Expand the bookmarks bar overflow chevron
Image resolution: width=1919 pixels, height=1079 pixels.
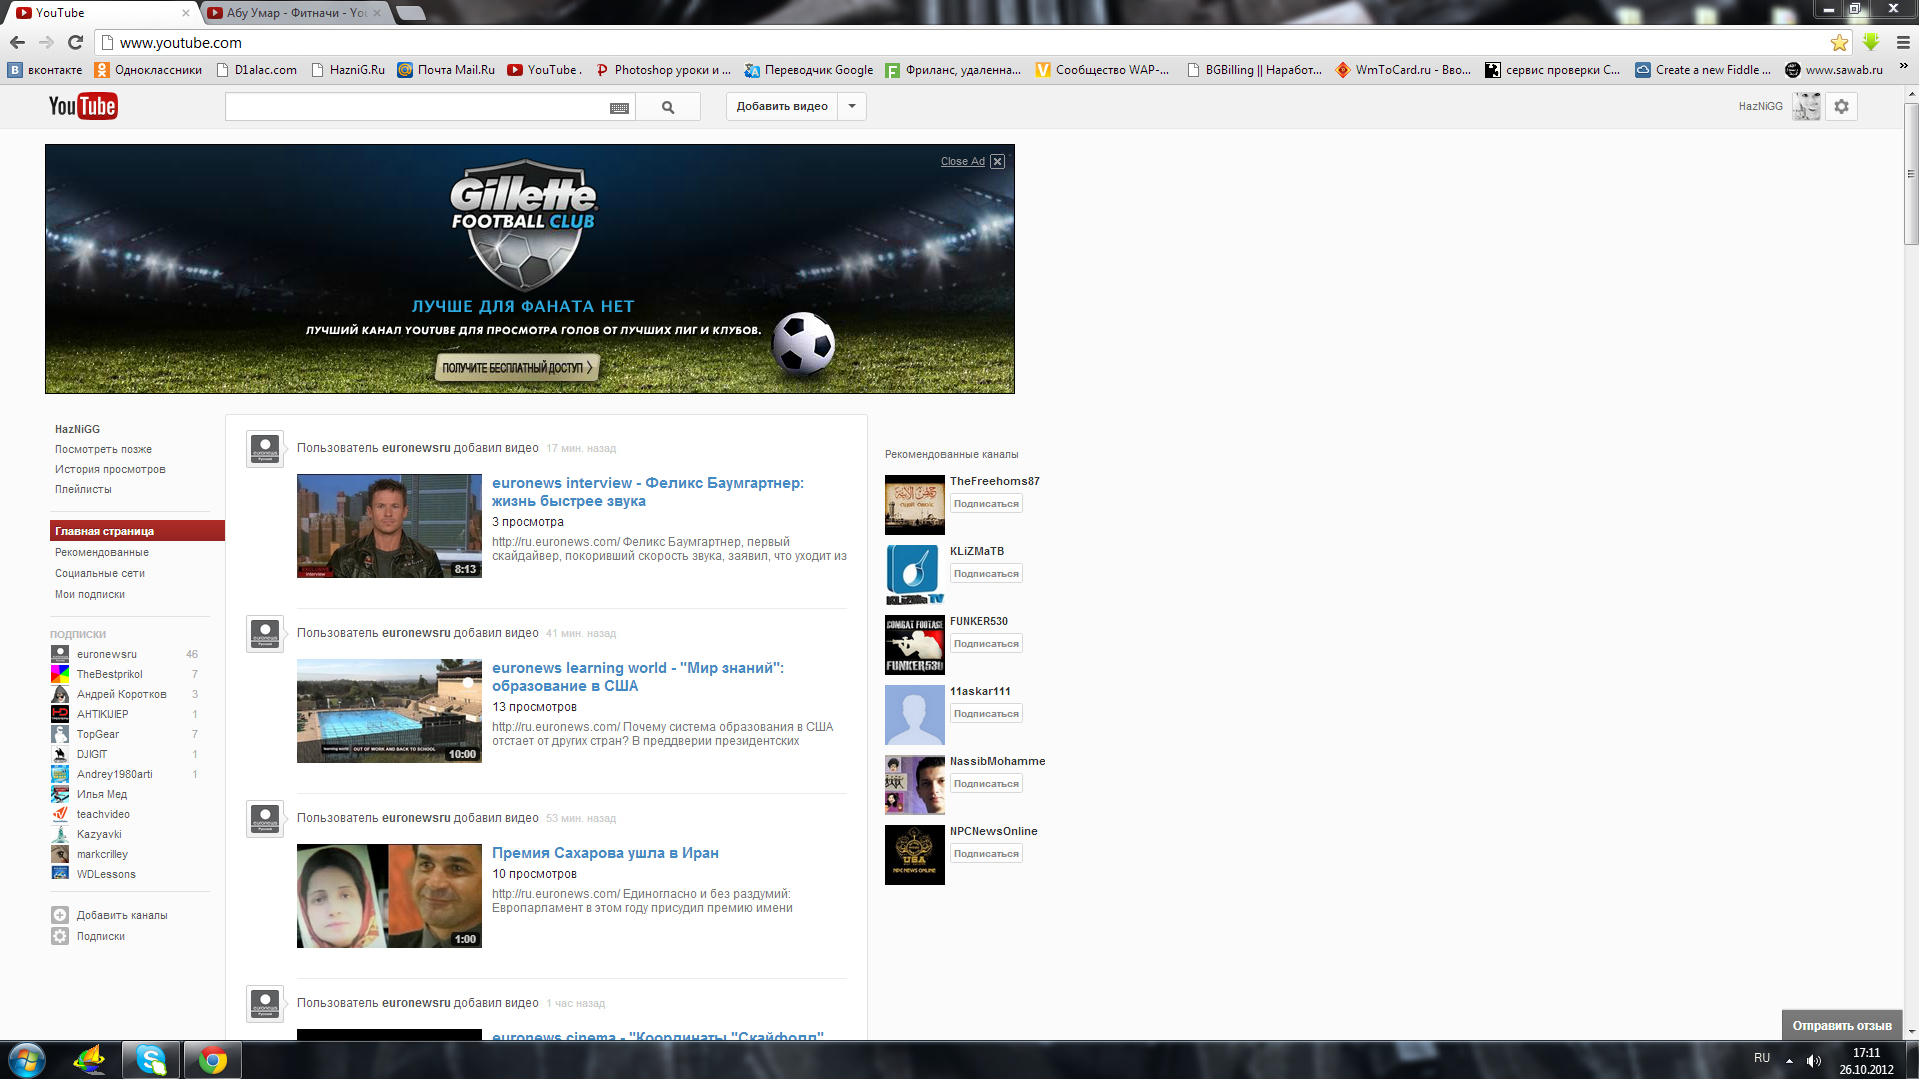click(1903, 69)
